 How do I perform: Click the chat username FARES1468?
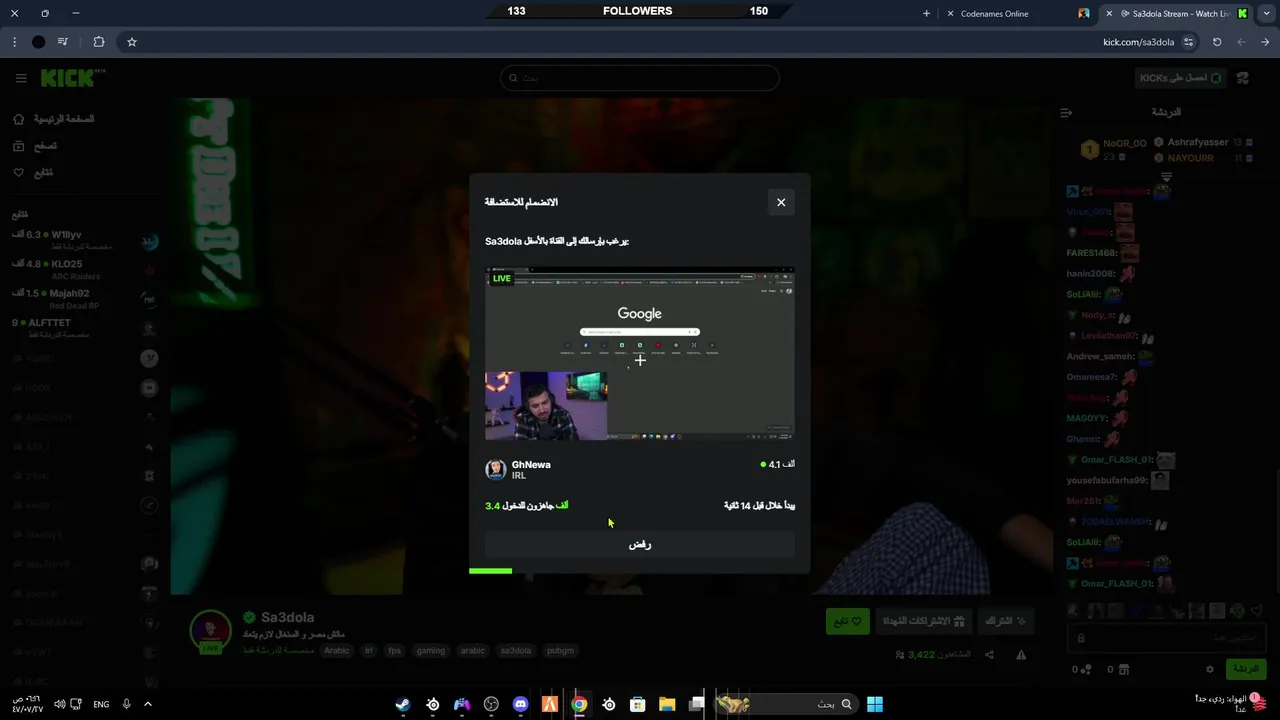coord(1091,253)
